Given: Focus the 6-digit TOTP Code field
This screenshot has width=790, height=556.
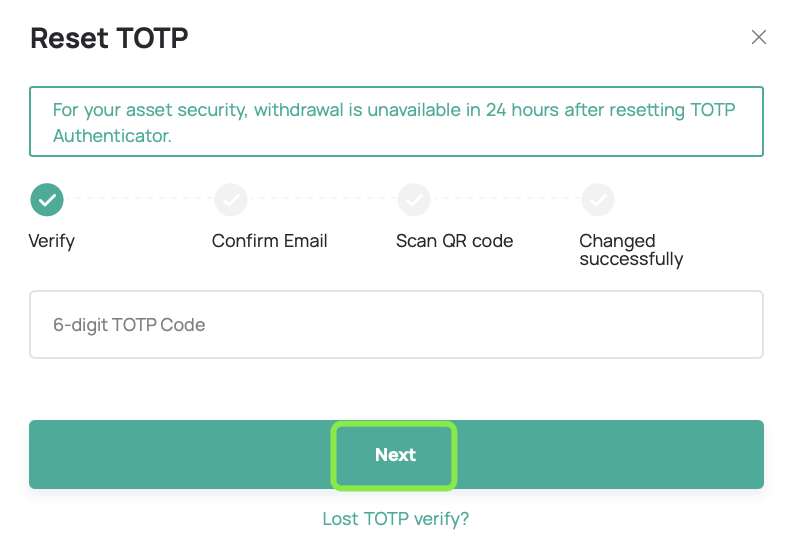Looking at the screenshot, I should tap(397, 324).
